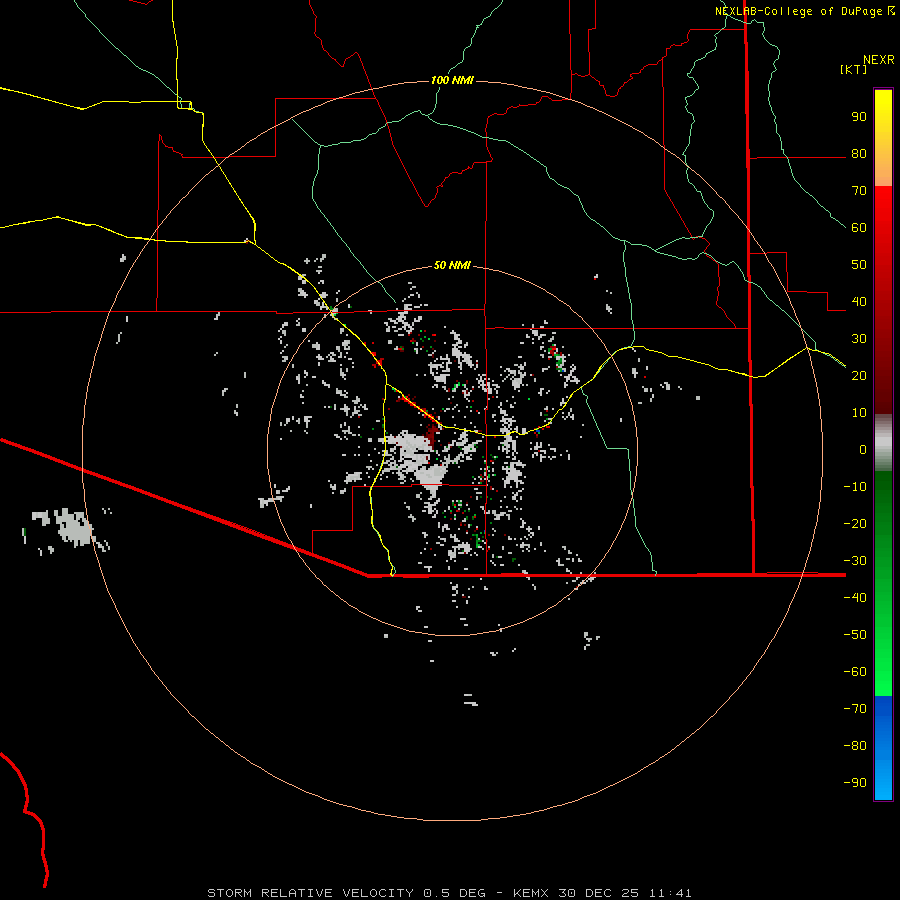Click the 0.5 DEG elevation text in caption
This screenshot has width=900, height=900.
tap(455, 893)
